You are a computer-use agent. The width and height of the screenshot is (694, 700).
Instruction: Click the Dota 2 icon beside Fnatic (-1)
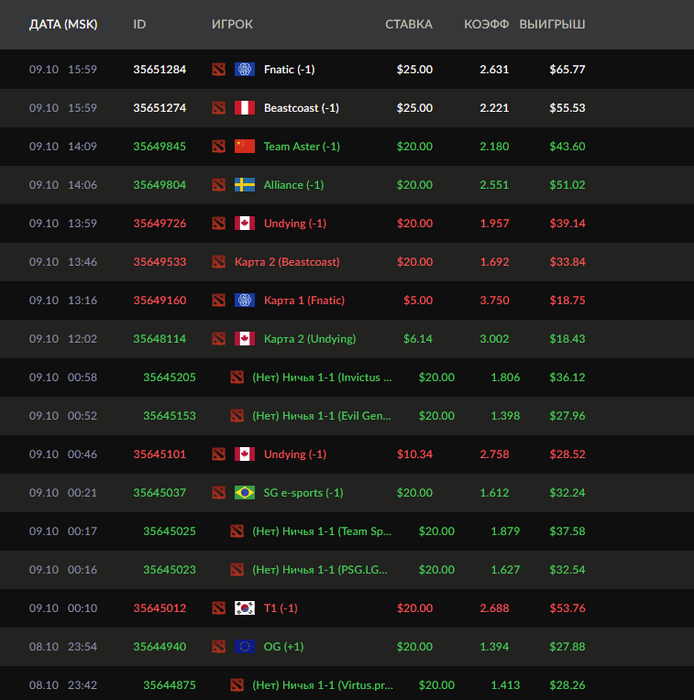pos(219,69)
